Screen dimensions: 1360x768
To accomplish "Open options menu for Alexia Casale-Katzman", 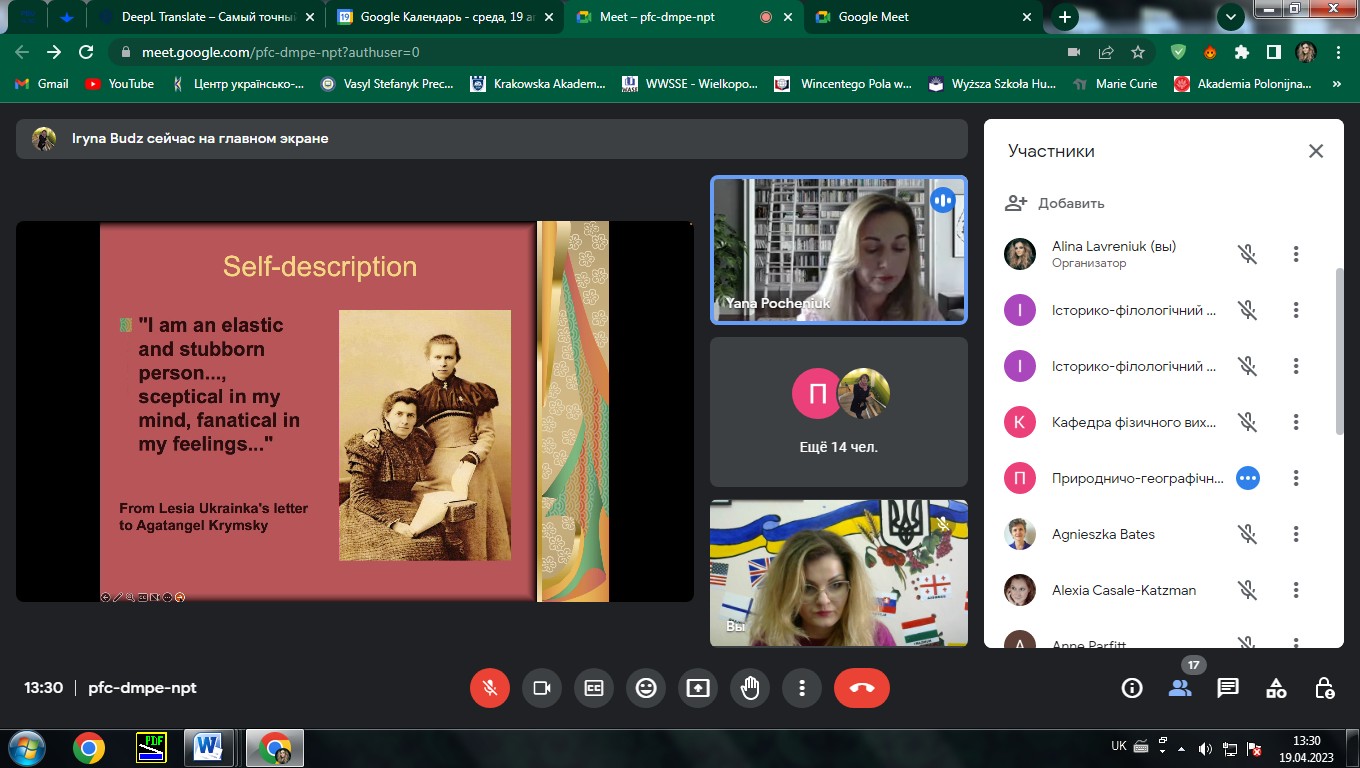I will click(1296, 590).
